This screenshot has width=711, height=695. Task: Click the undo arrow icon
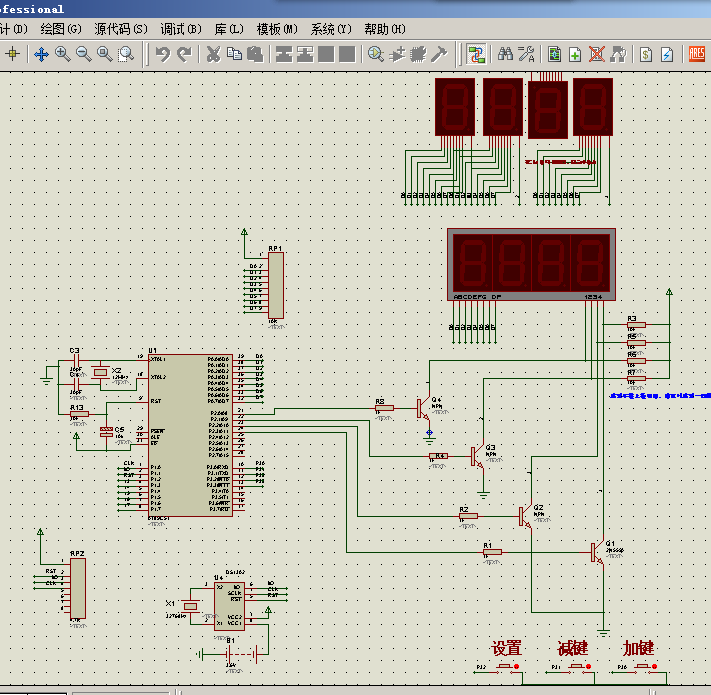[x=162, y=54]
